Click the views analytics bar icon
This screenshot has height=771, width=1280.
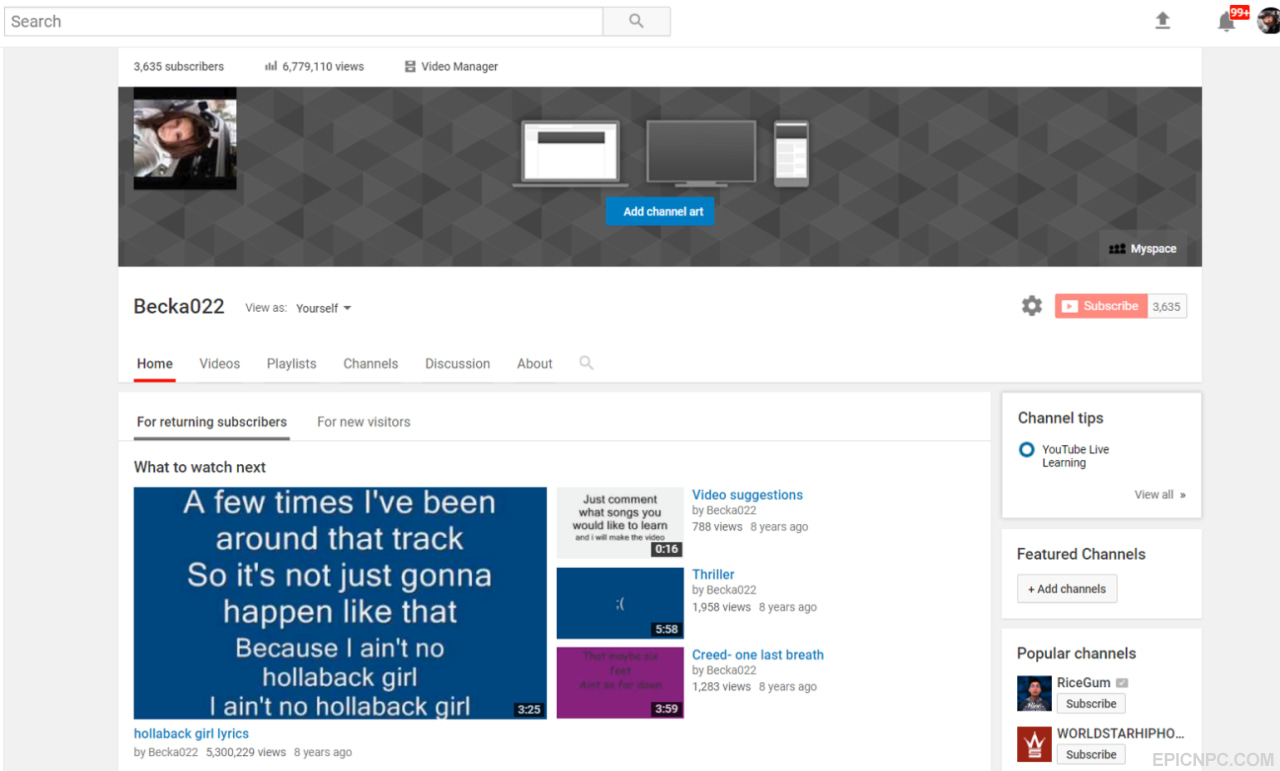point(271,67)
